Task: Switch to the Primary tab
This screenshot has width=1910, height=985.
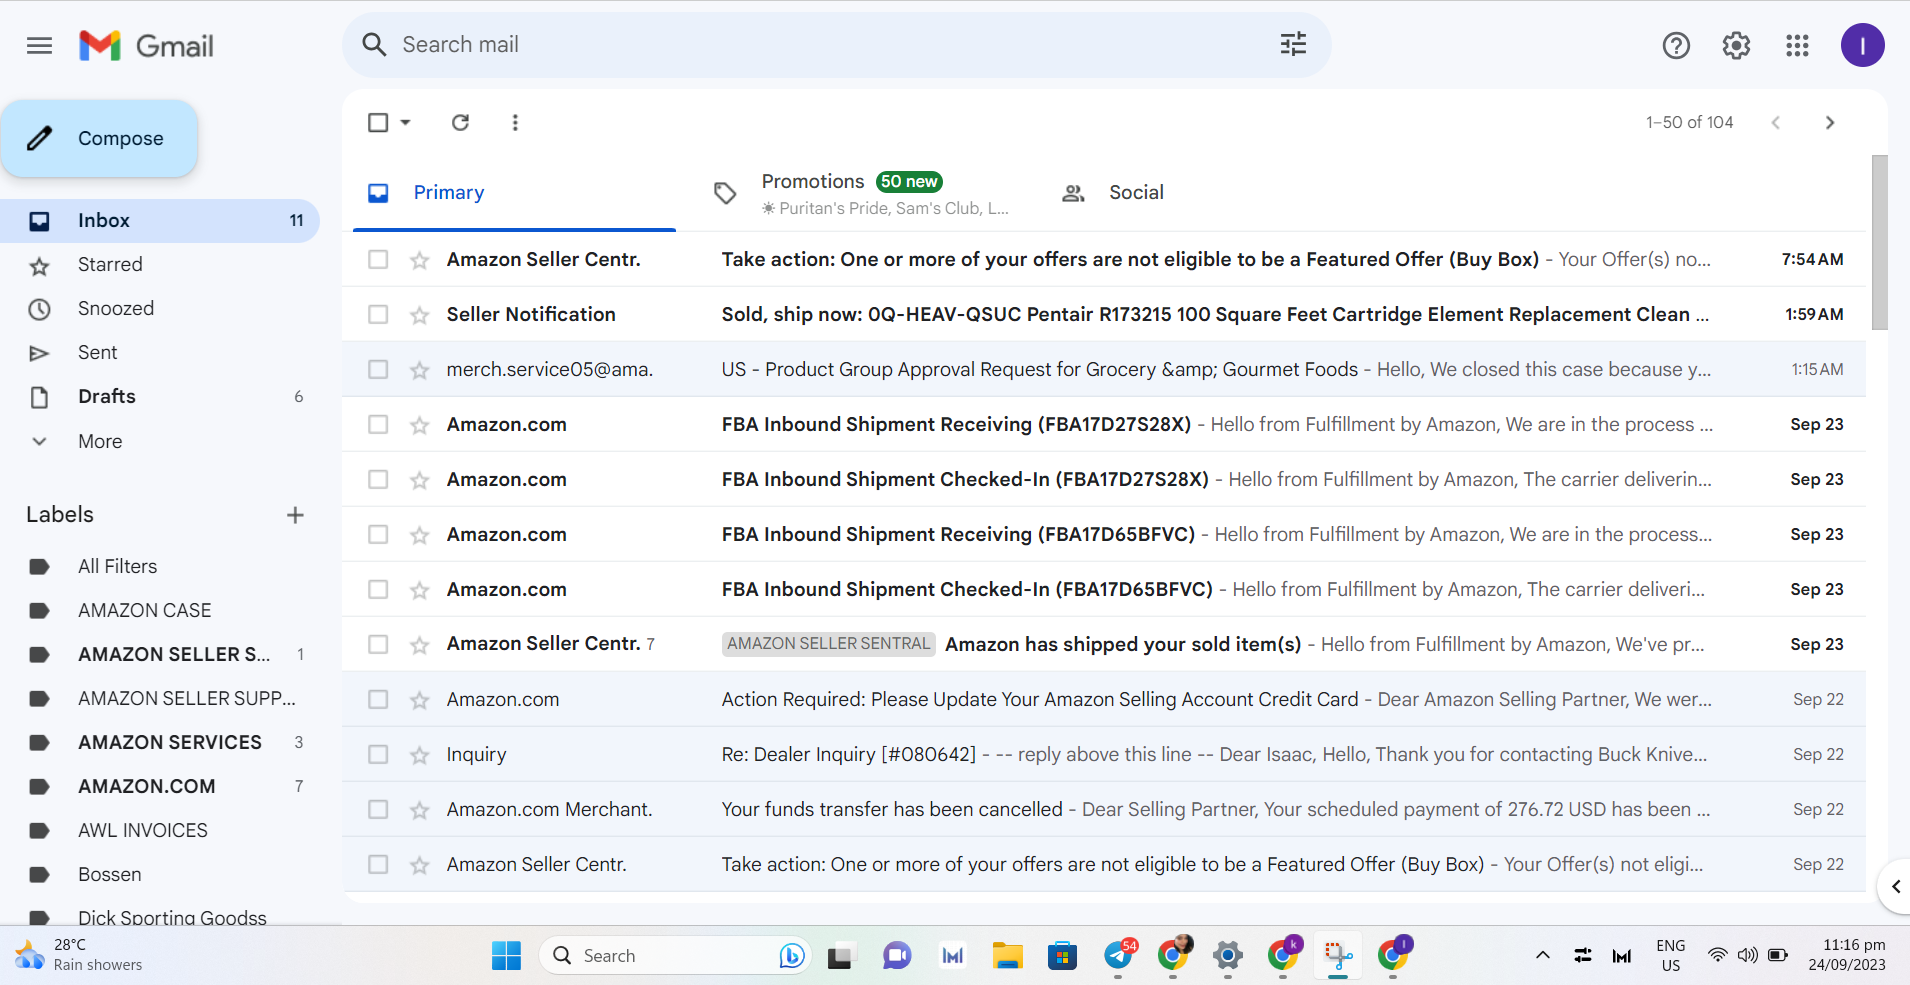Action: point(514,193)
